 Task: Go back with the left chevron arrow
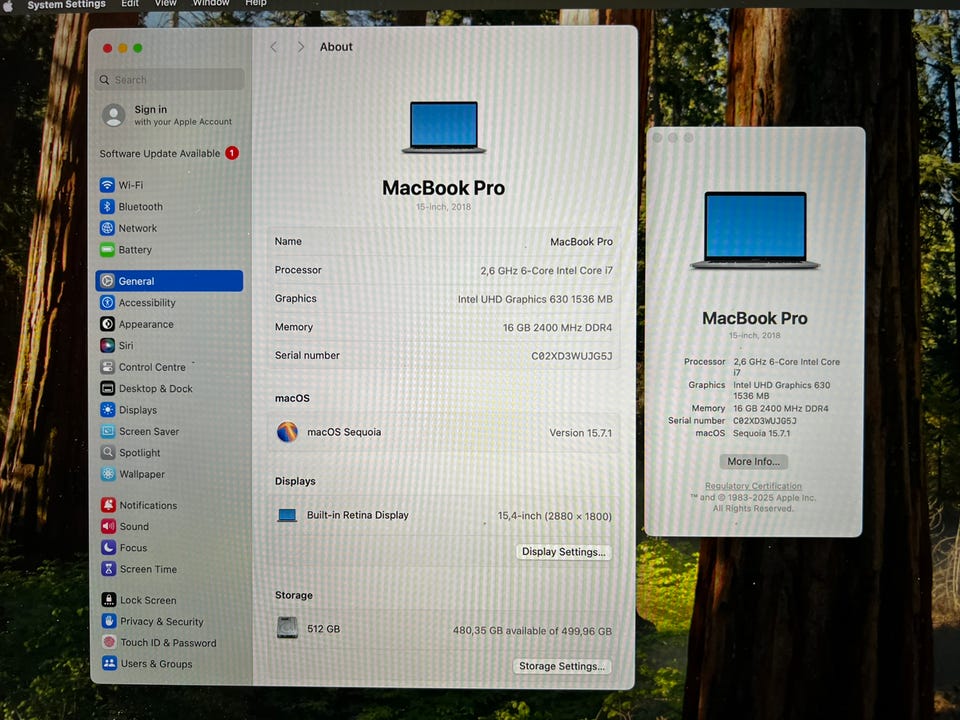point(274,47)
